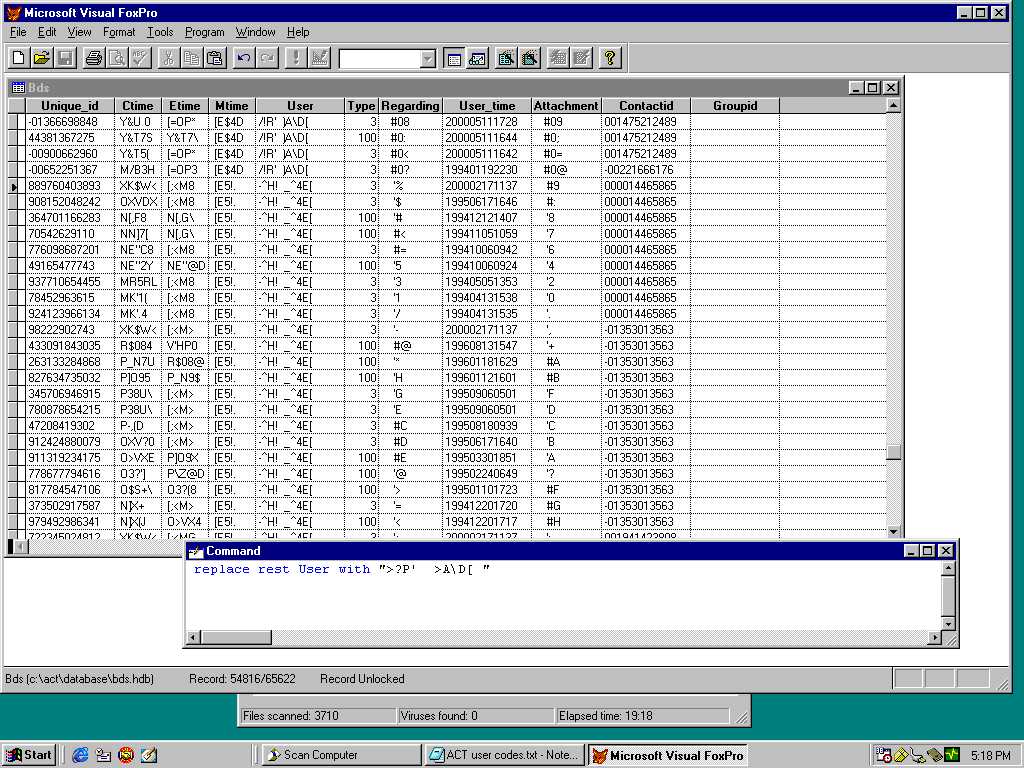Viewport: 1024px width, 768px height.
Task: Click the Run exclamation mark icon
Action: tap(296, 58)
